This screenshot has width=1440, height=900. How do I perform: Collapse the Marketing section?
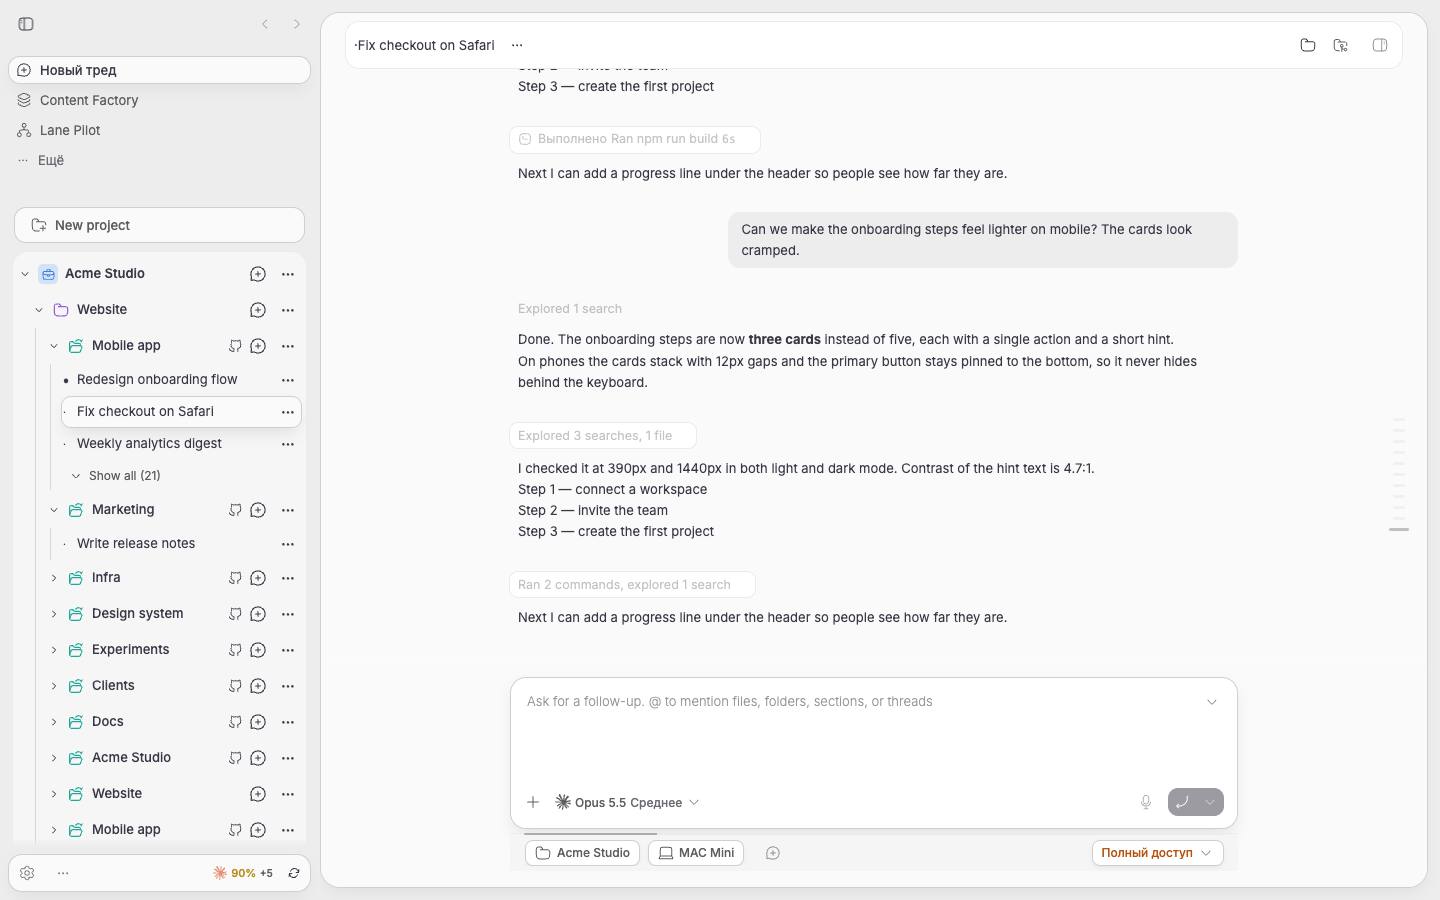(54, 510)
